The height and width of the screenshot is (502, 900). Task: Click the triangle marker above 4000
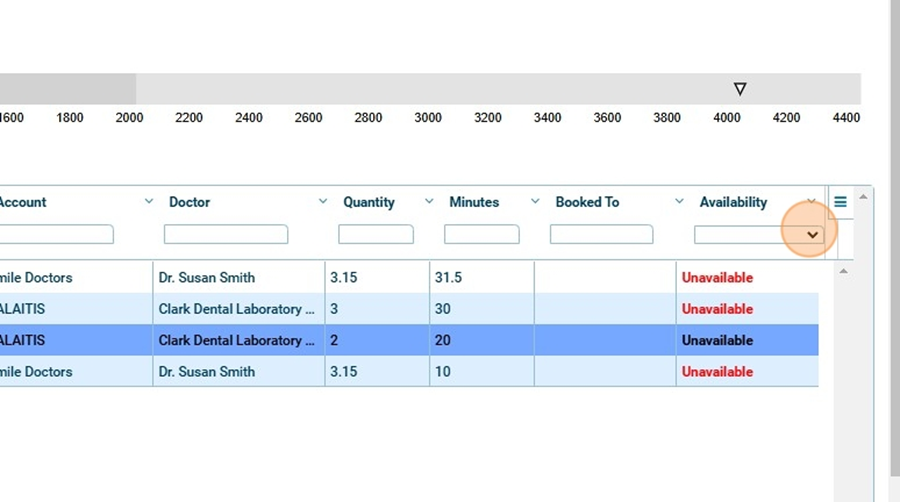click(x=740, y=89)
